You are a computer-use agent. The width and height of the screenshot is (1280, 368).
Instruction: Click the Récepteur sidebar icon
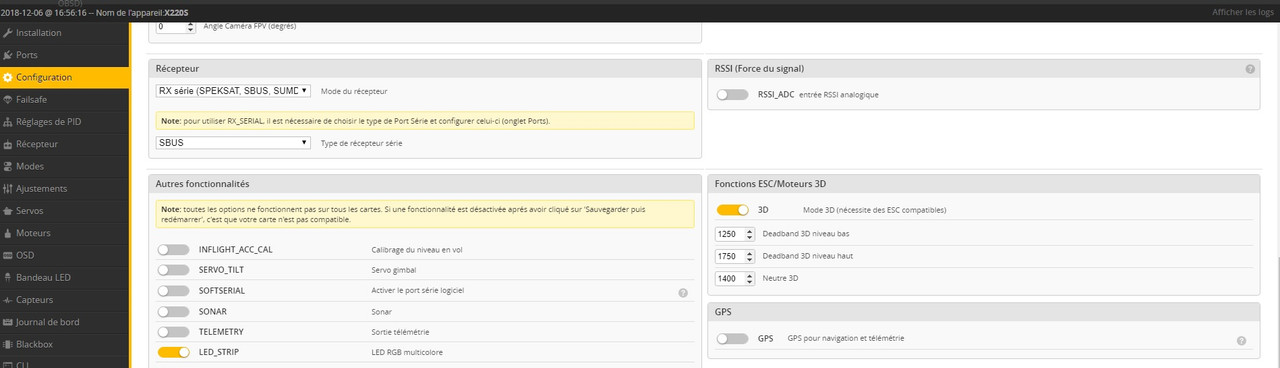(x=8, y=144)
